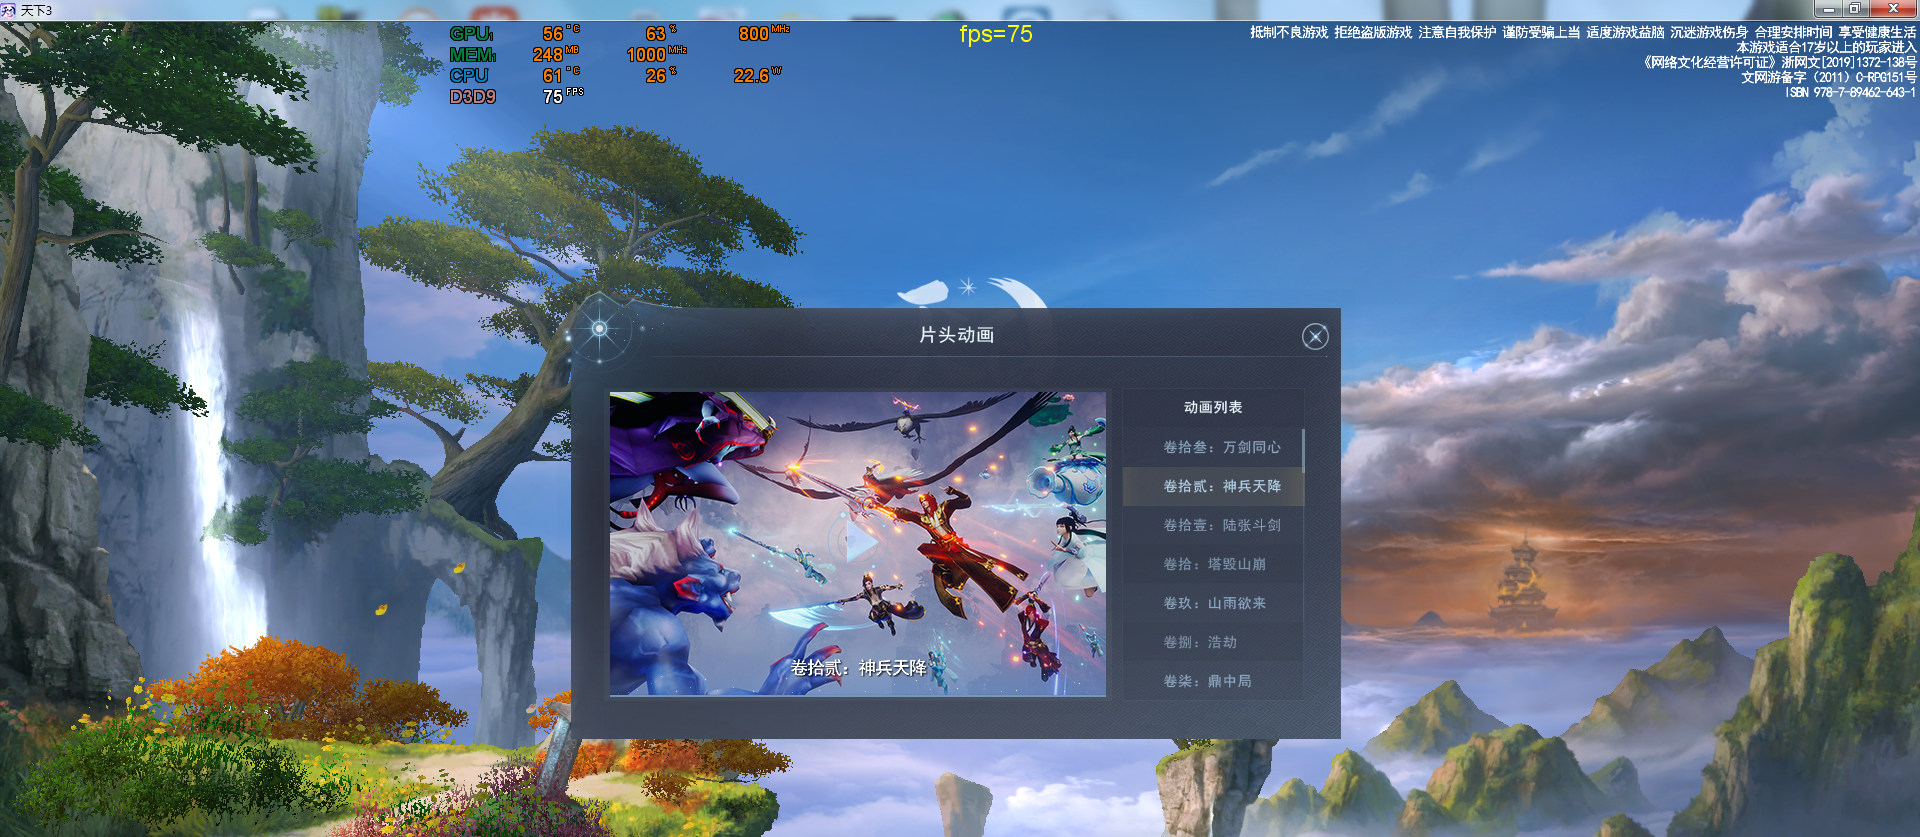Select 卷捌：浩劫 entry

coord(1213,642)
